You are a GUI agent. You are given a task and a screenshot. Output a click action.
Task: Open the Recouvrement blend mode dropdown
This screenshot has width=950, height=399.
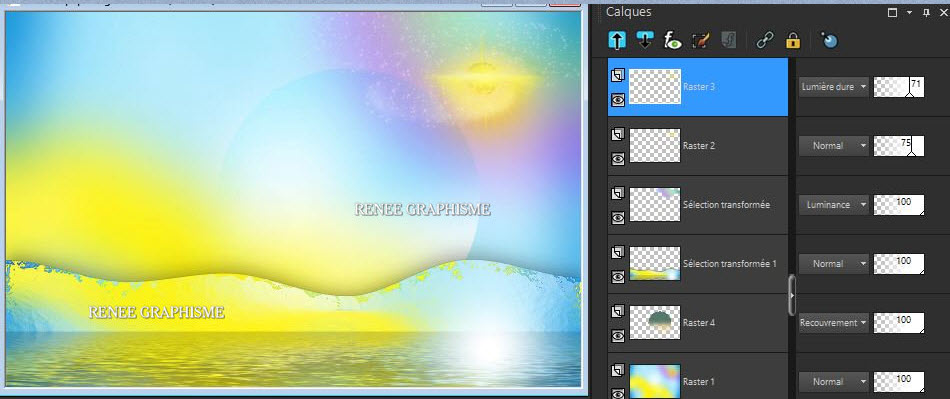(x=833, y=323)
